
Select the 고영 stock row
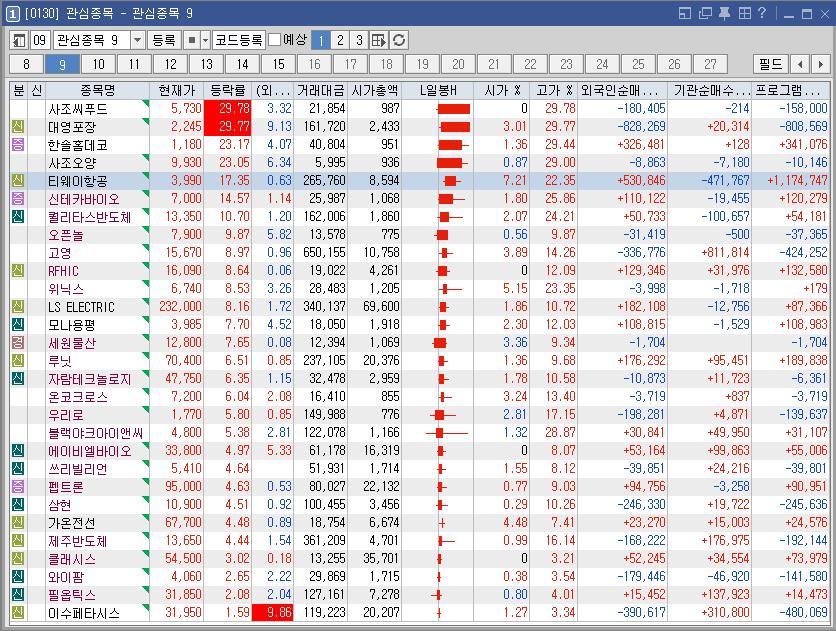pos(419,253)
